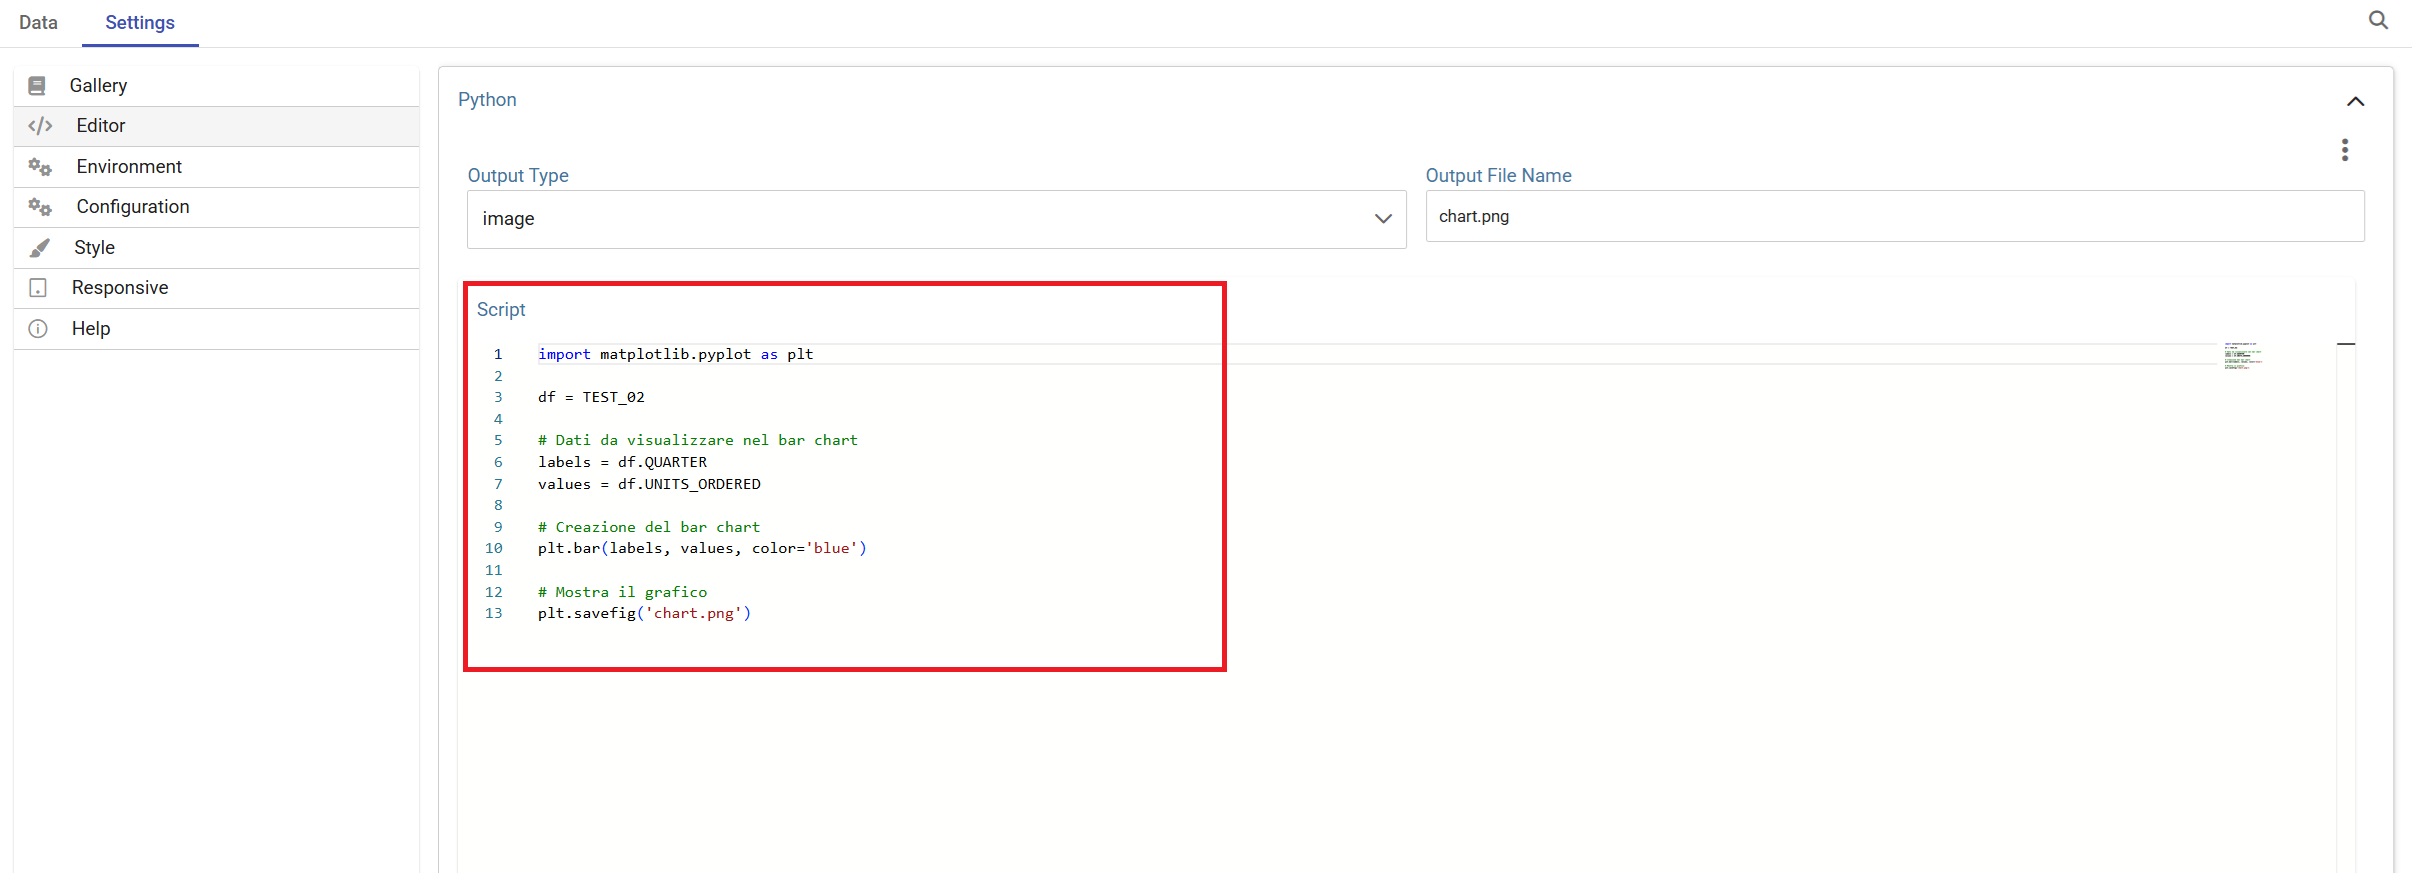2412x873 pixels.
Task: Click the 'df = TEST_02' code line
Action: [x=591, y=397]
